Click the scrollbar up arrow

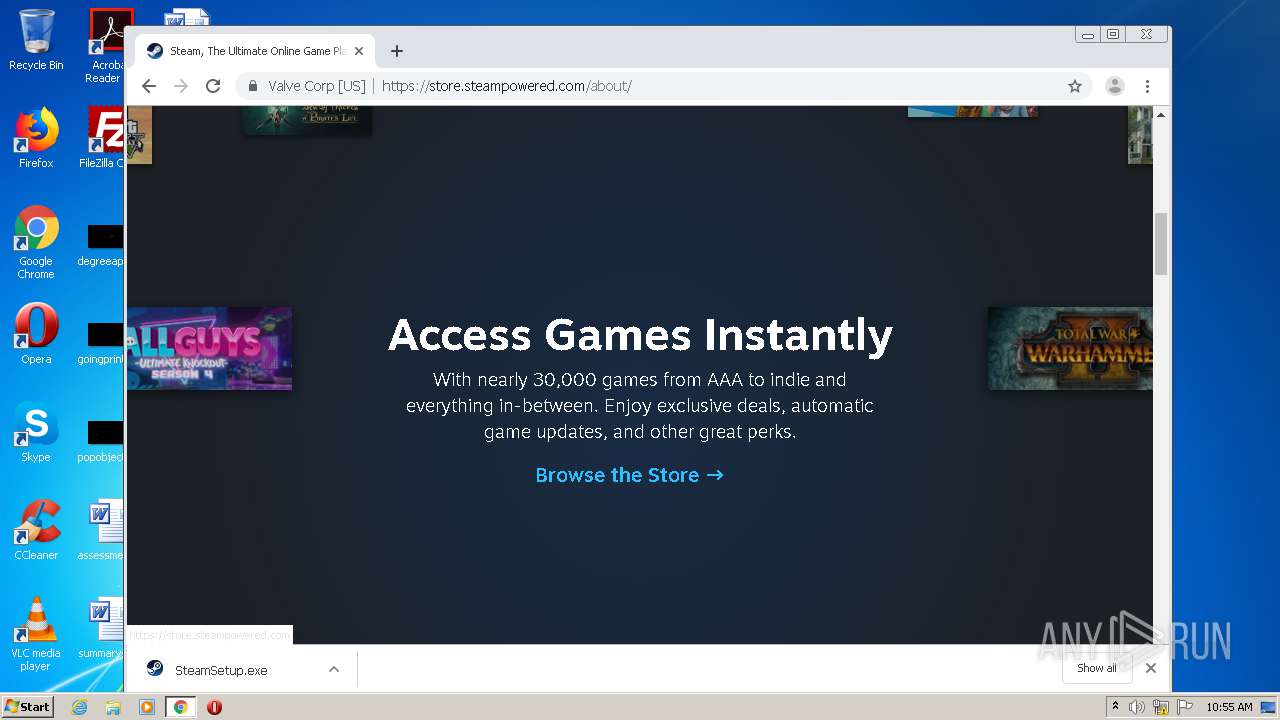tap(1161, 115)
